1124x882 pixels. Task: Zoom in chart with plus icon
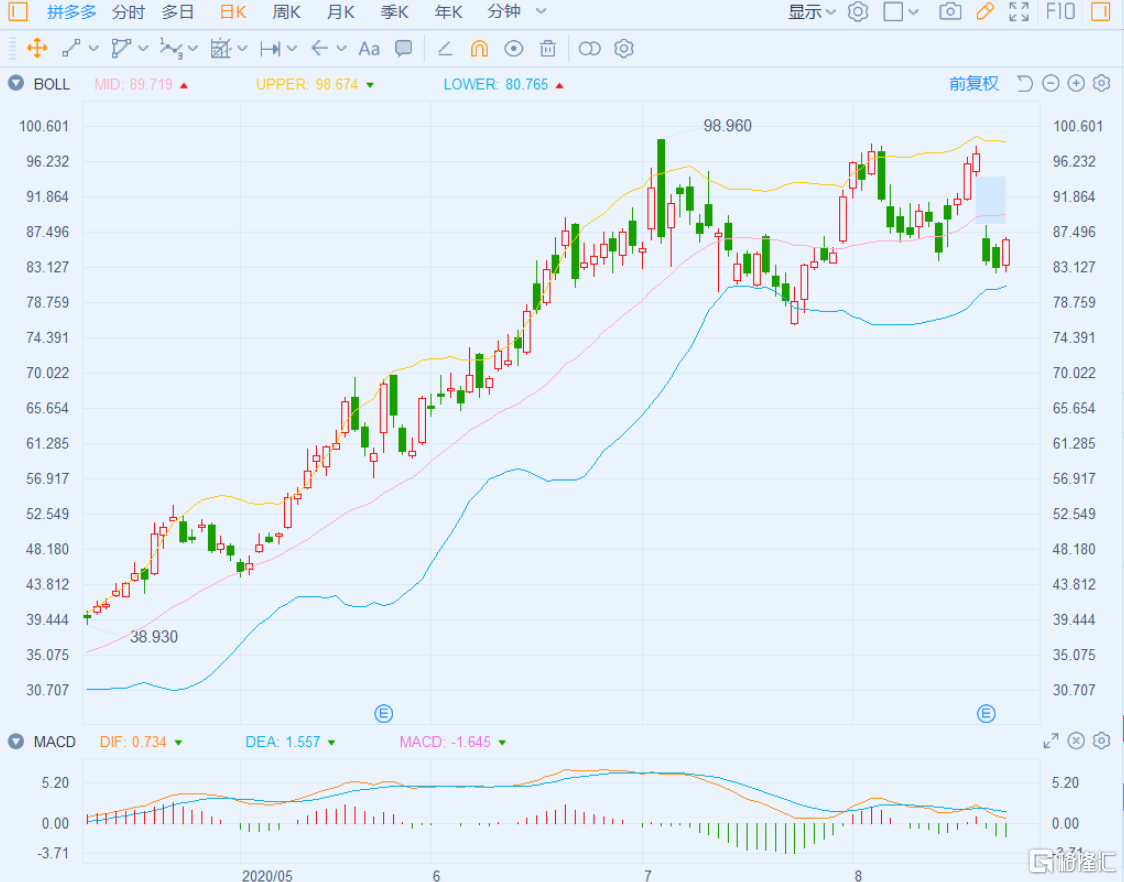pos(1076,84)
